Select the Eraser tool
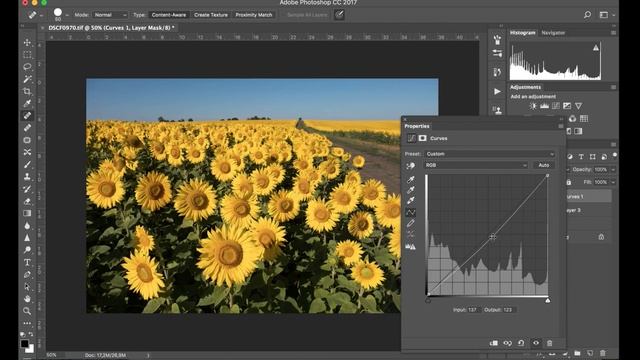The image size is (640, 360). pos(27,201)
